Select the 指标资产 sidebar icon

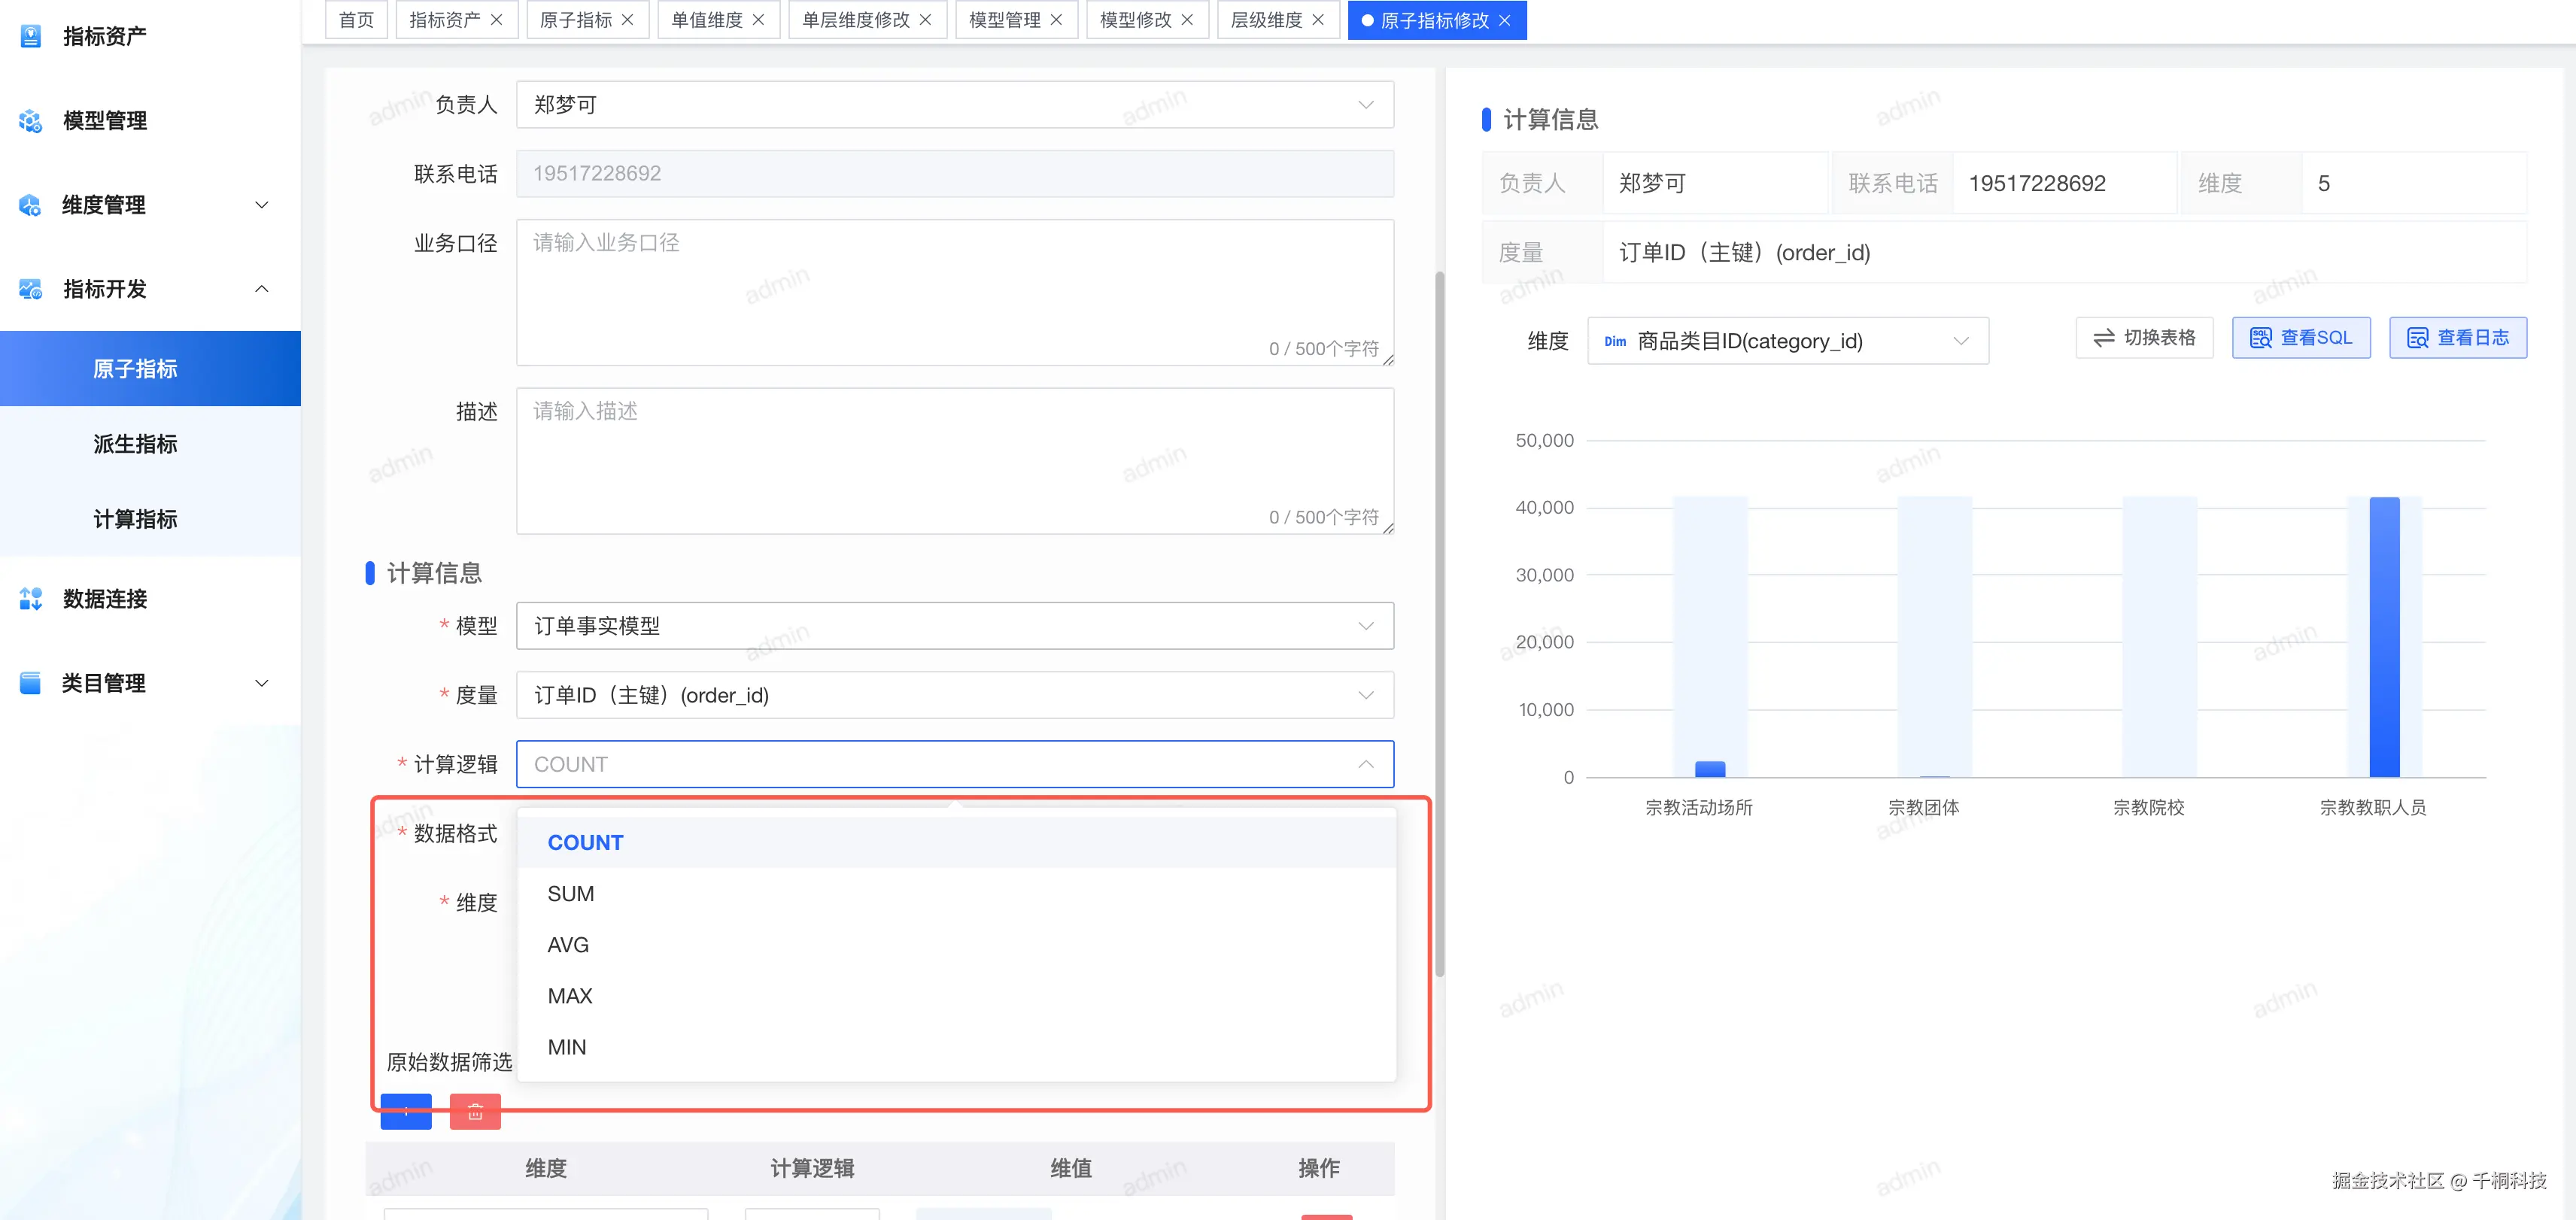(31, 35)
